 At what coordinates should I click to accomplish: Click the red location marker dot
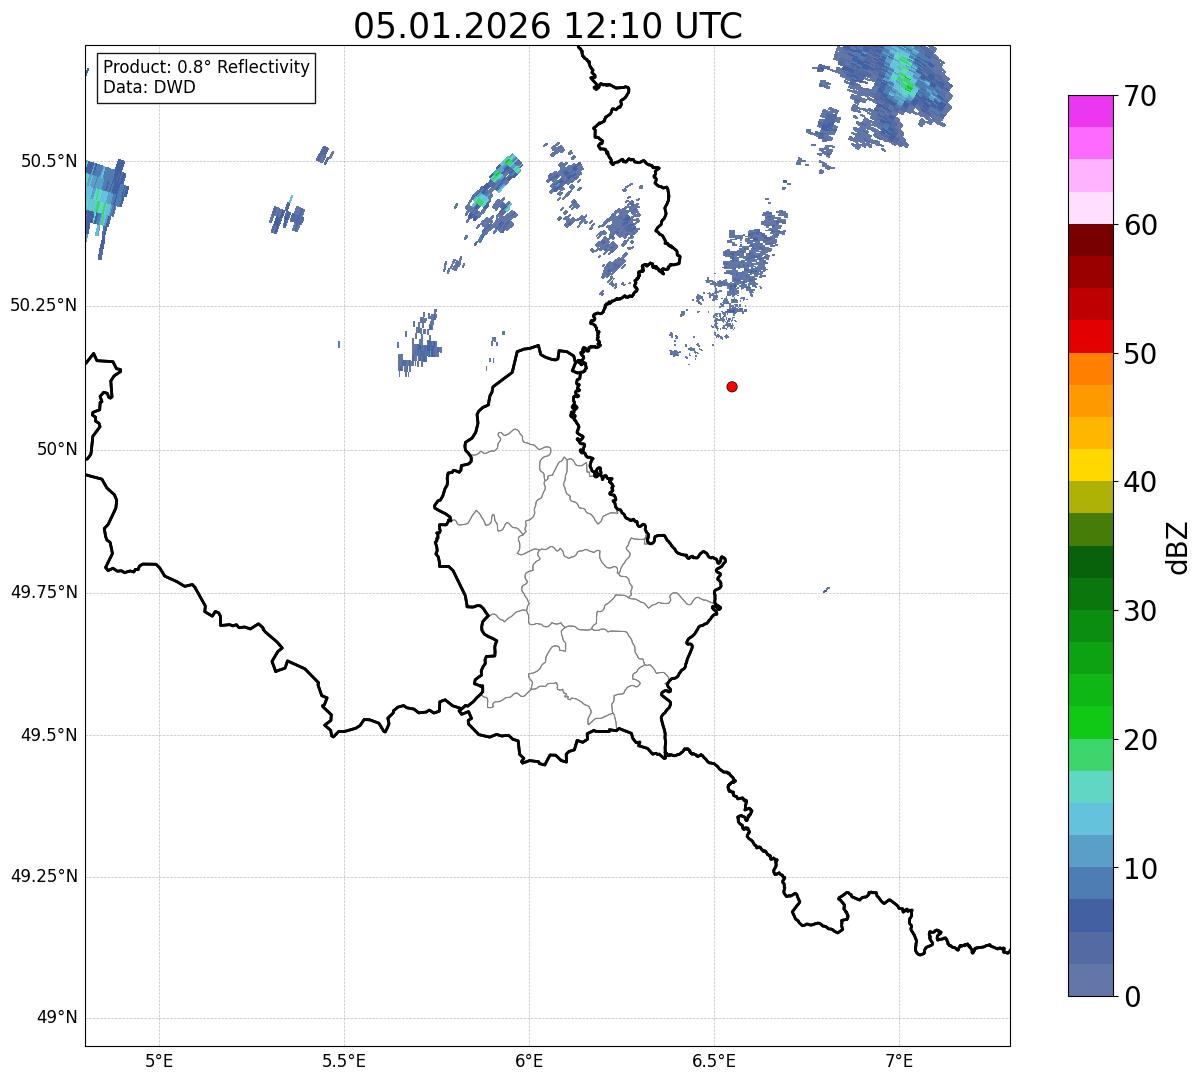coord(732,386)
